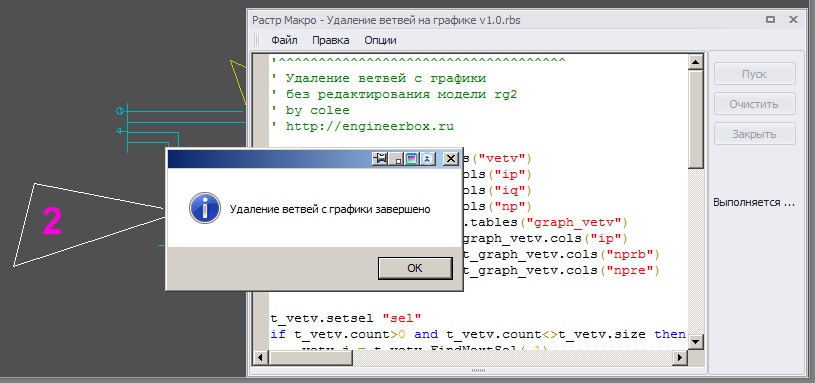
Task: Close the message box with X button
Action: pos(451,159)
